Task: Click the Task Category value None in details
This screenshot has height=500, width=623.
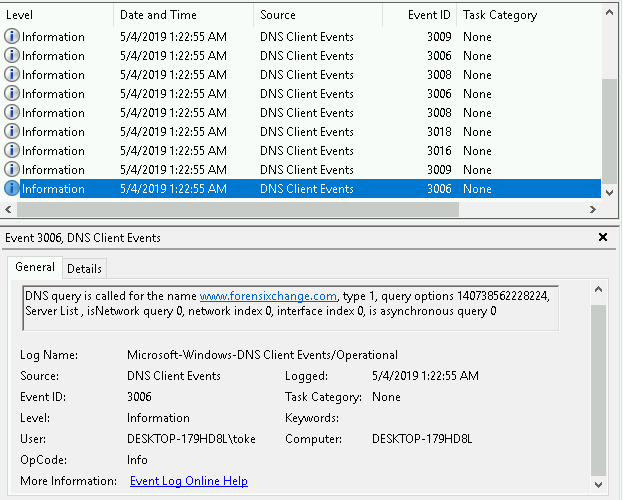Action: click(386, 397)
